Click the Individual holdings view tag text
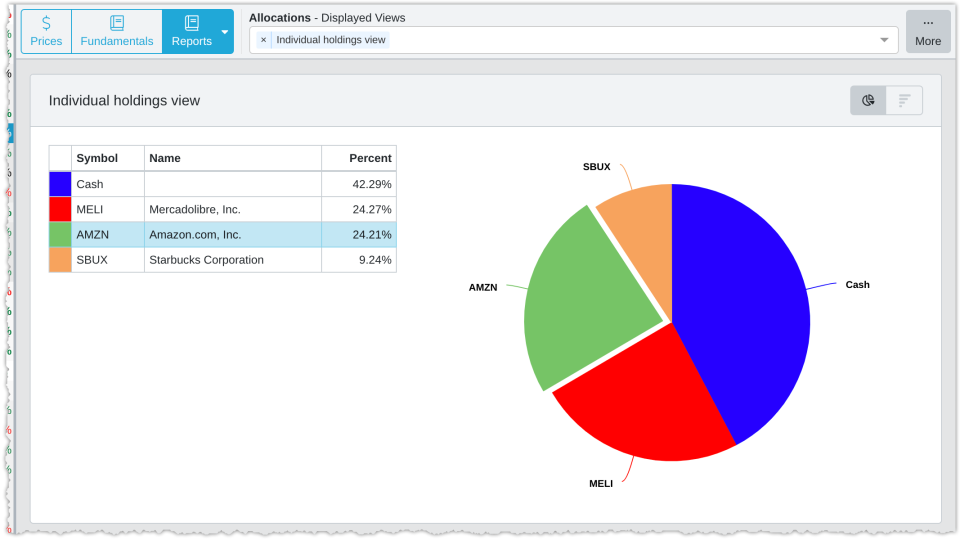Screen dimensions: 960x540 pos(331,40)
